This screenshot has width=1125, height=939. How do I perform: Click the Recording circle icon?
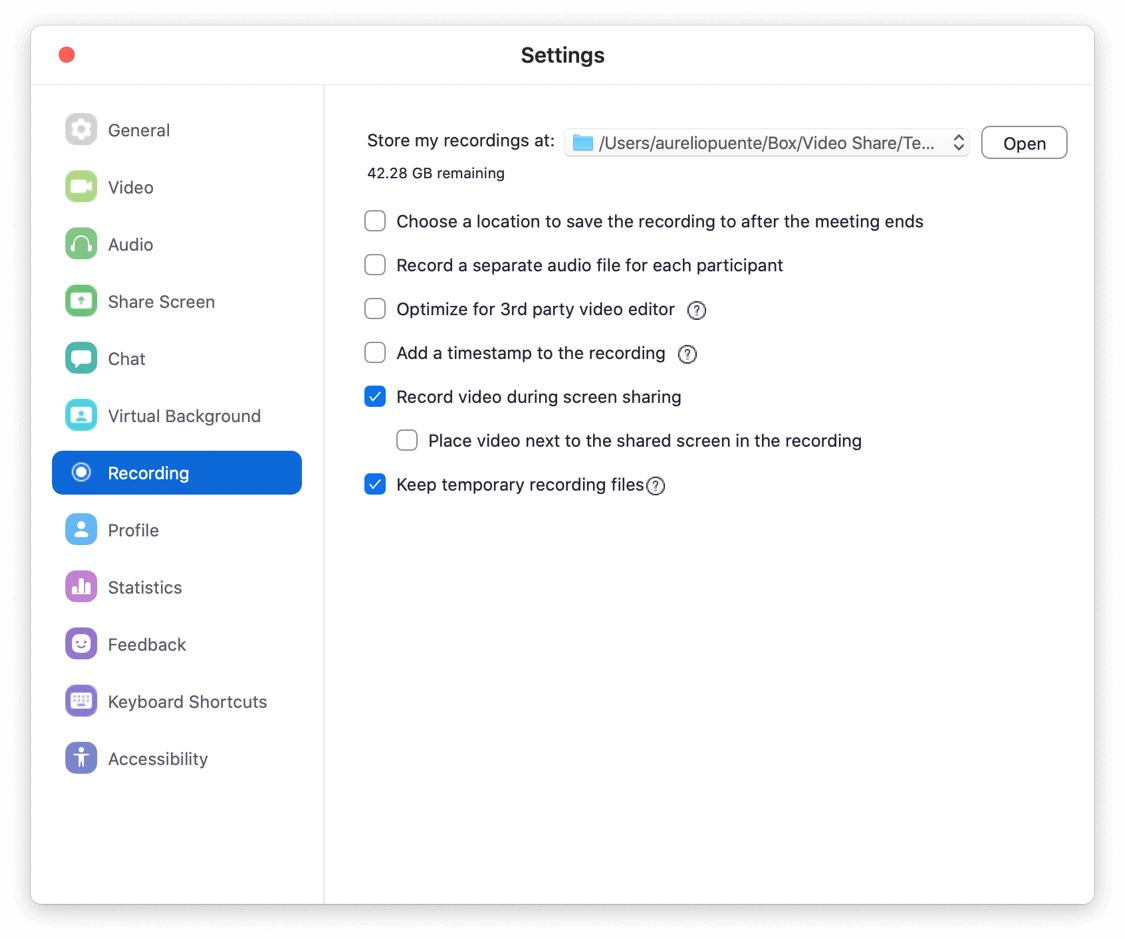coord(81,472)
